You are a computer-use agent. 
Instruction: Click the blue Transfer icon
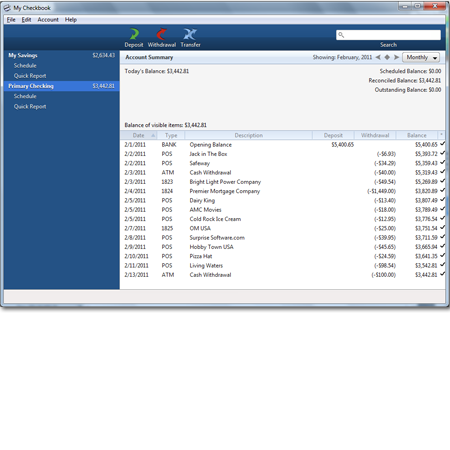tap(190, 34)
